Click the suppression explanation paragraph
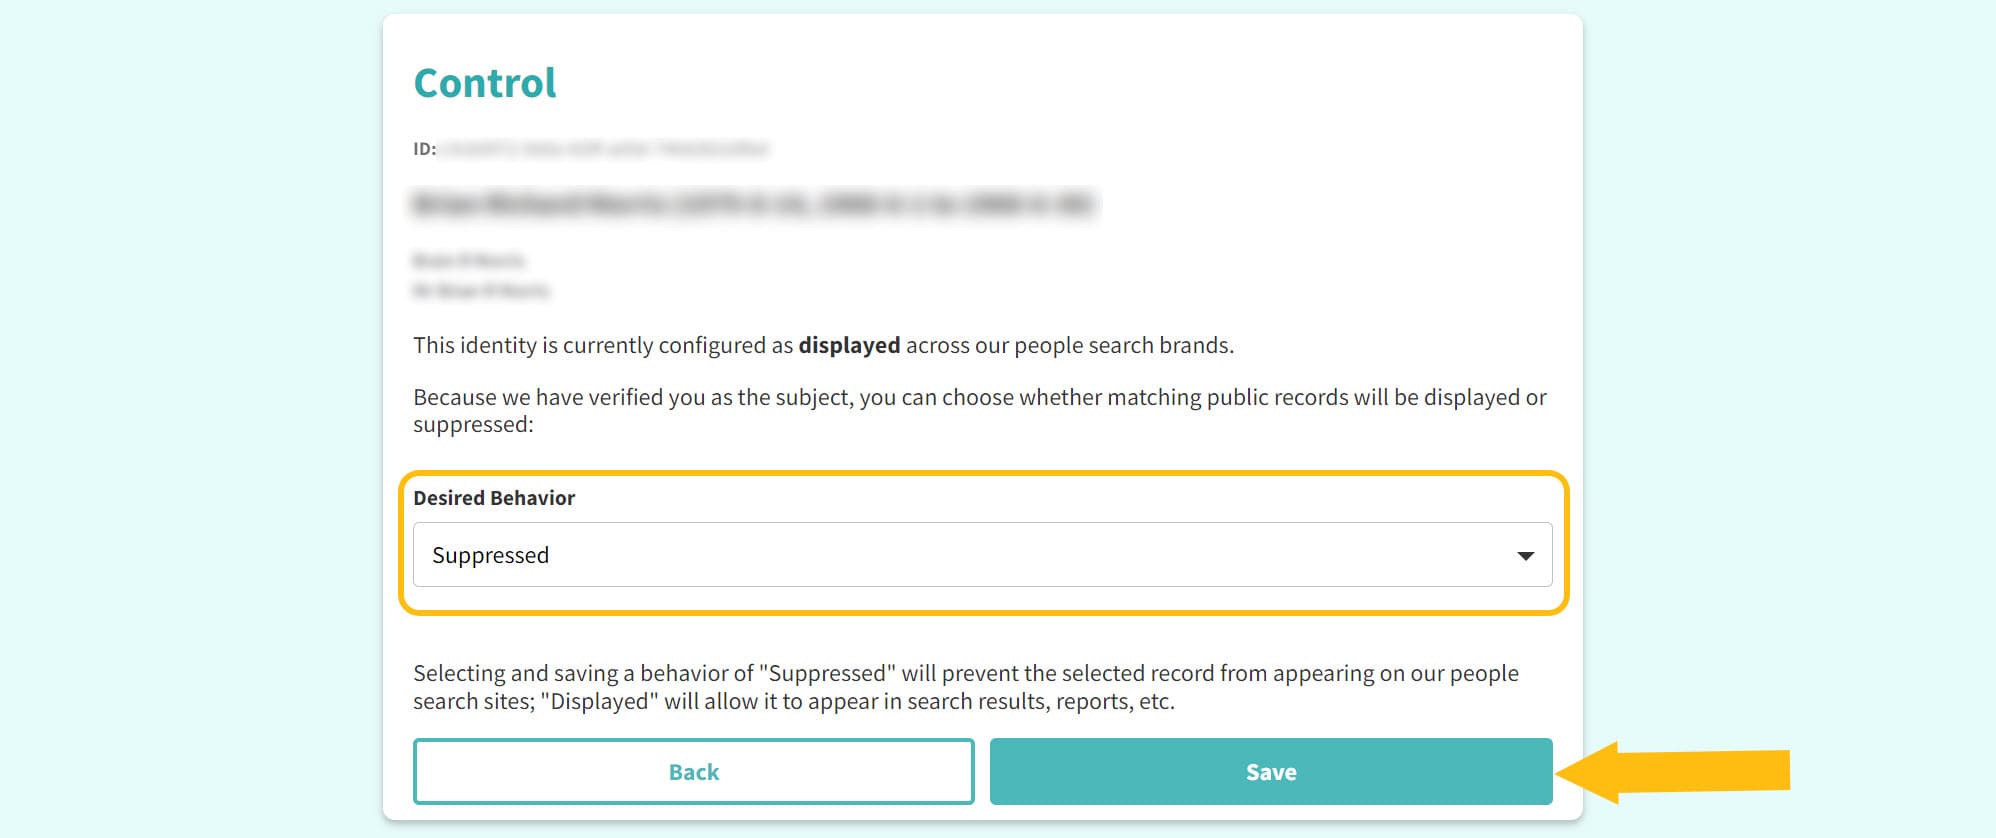 (964, 687)
